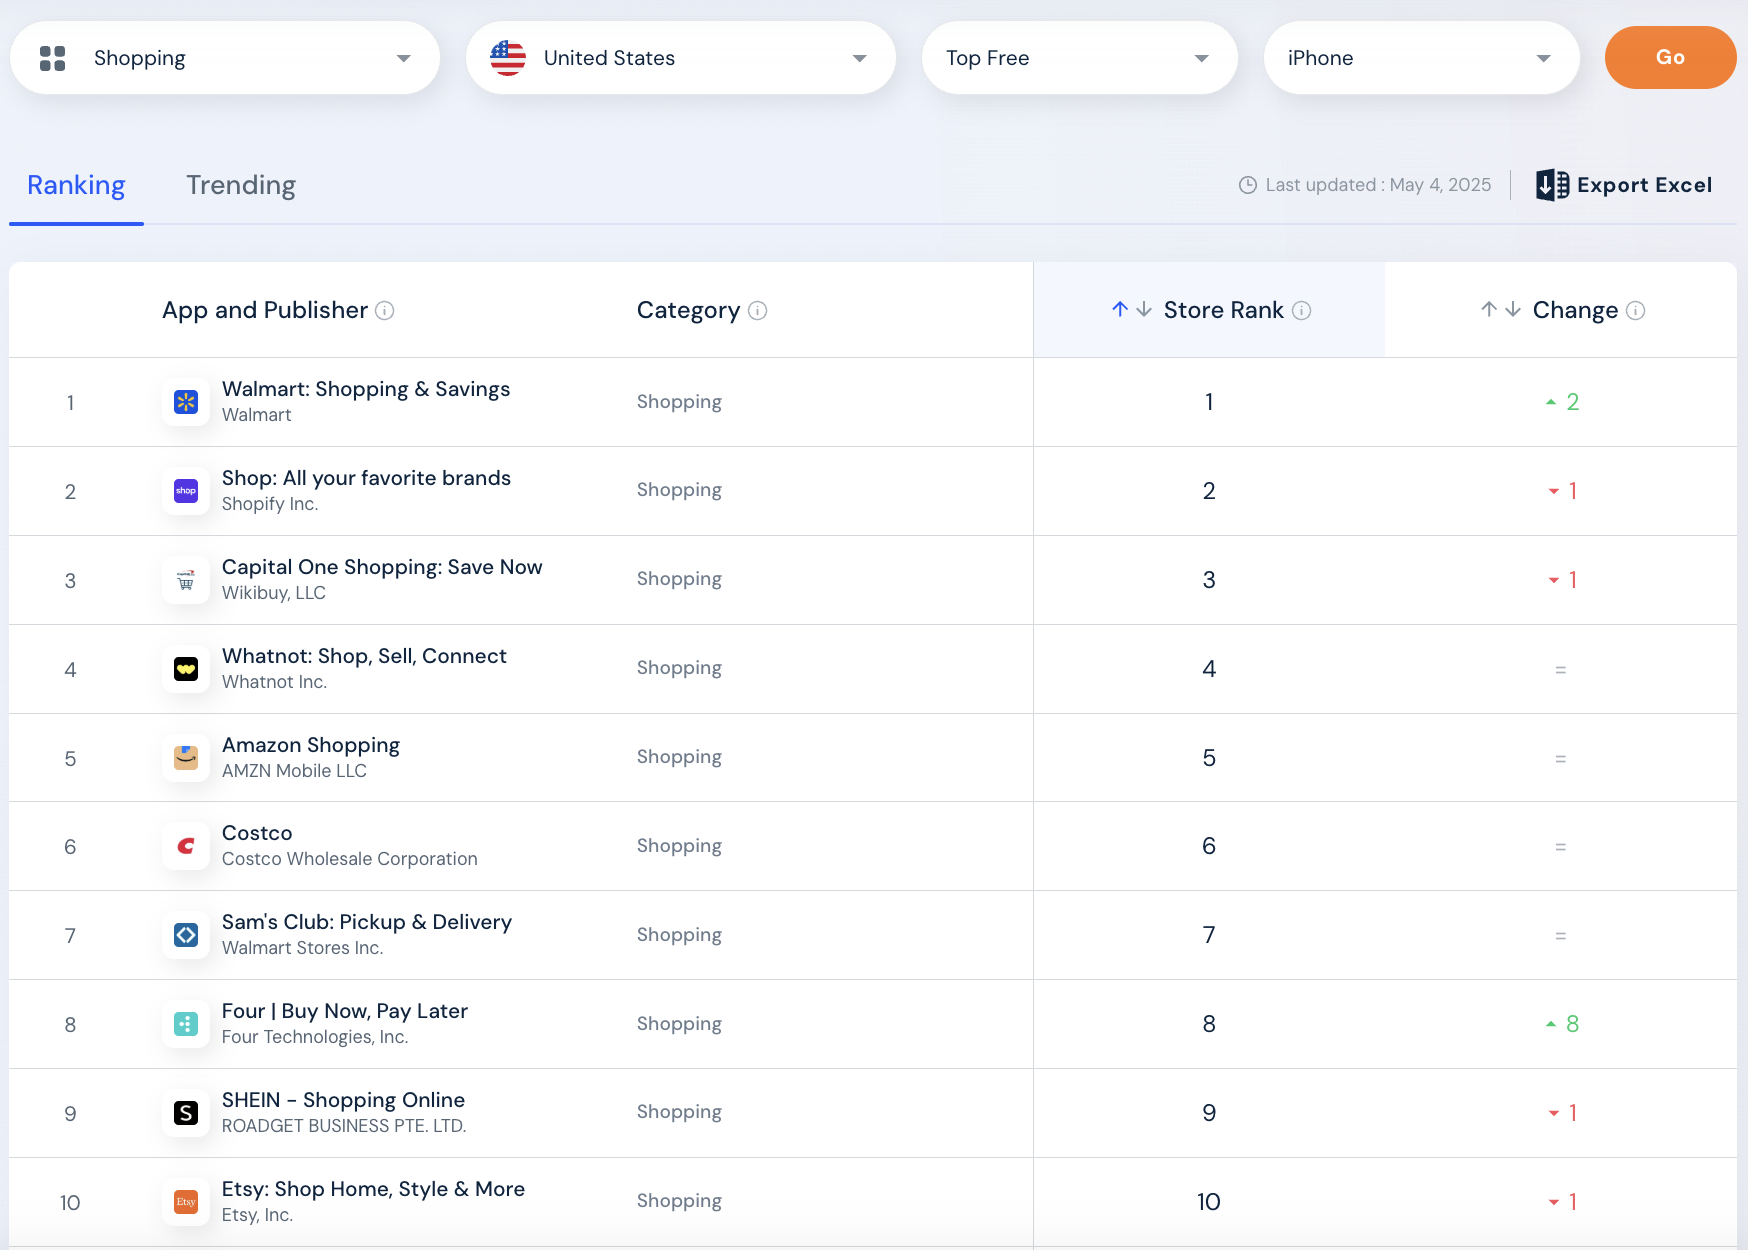The image size is (1748, 1250).
Task: Open Amazon Shopping app link
Action: click(x=311, y=745)
